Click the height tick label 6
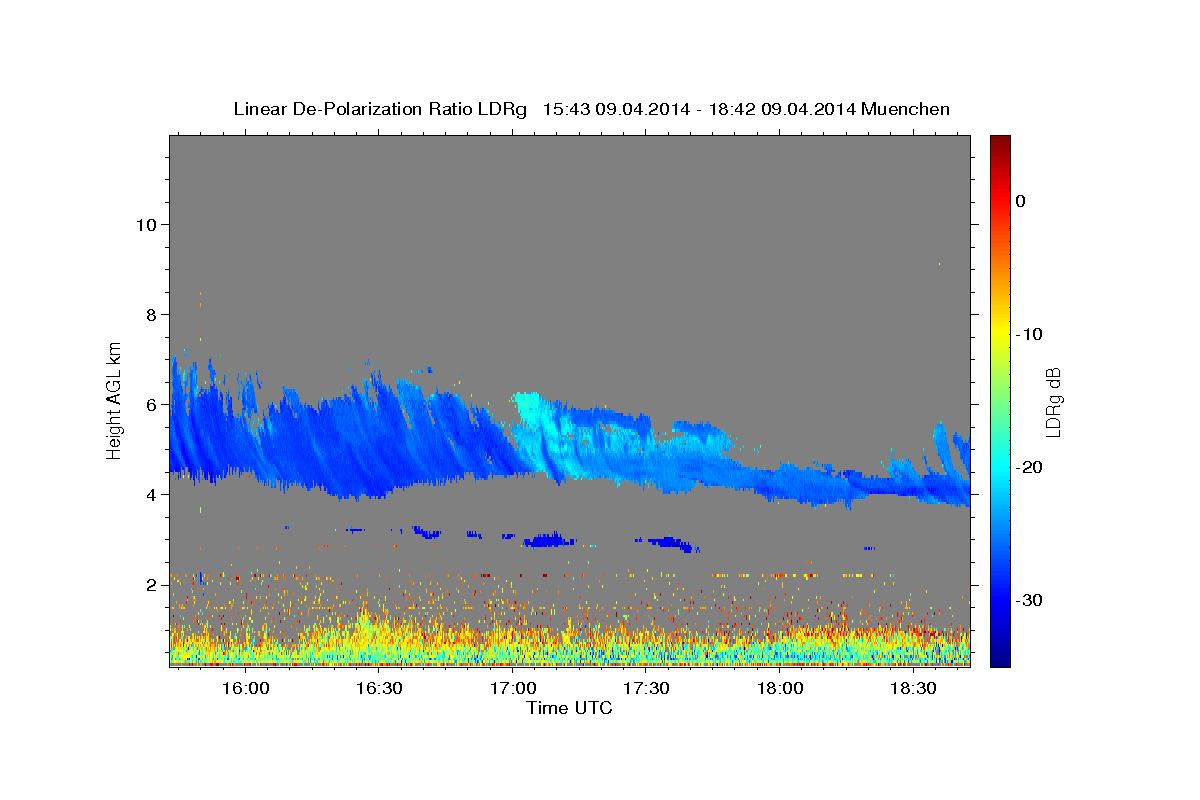 152,404
